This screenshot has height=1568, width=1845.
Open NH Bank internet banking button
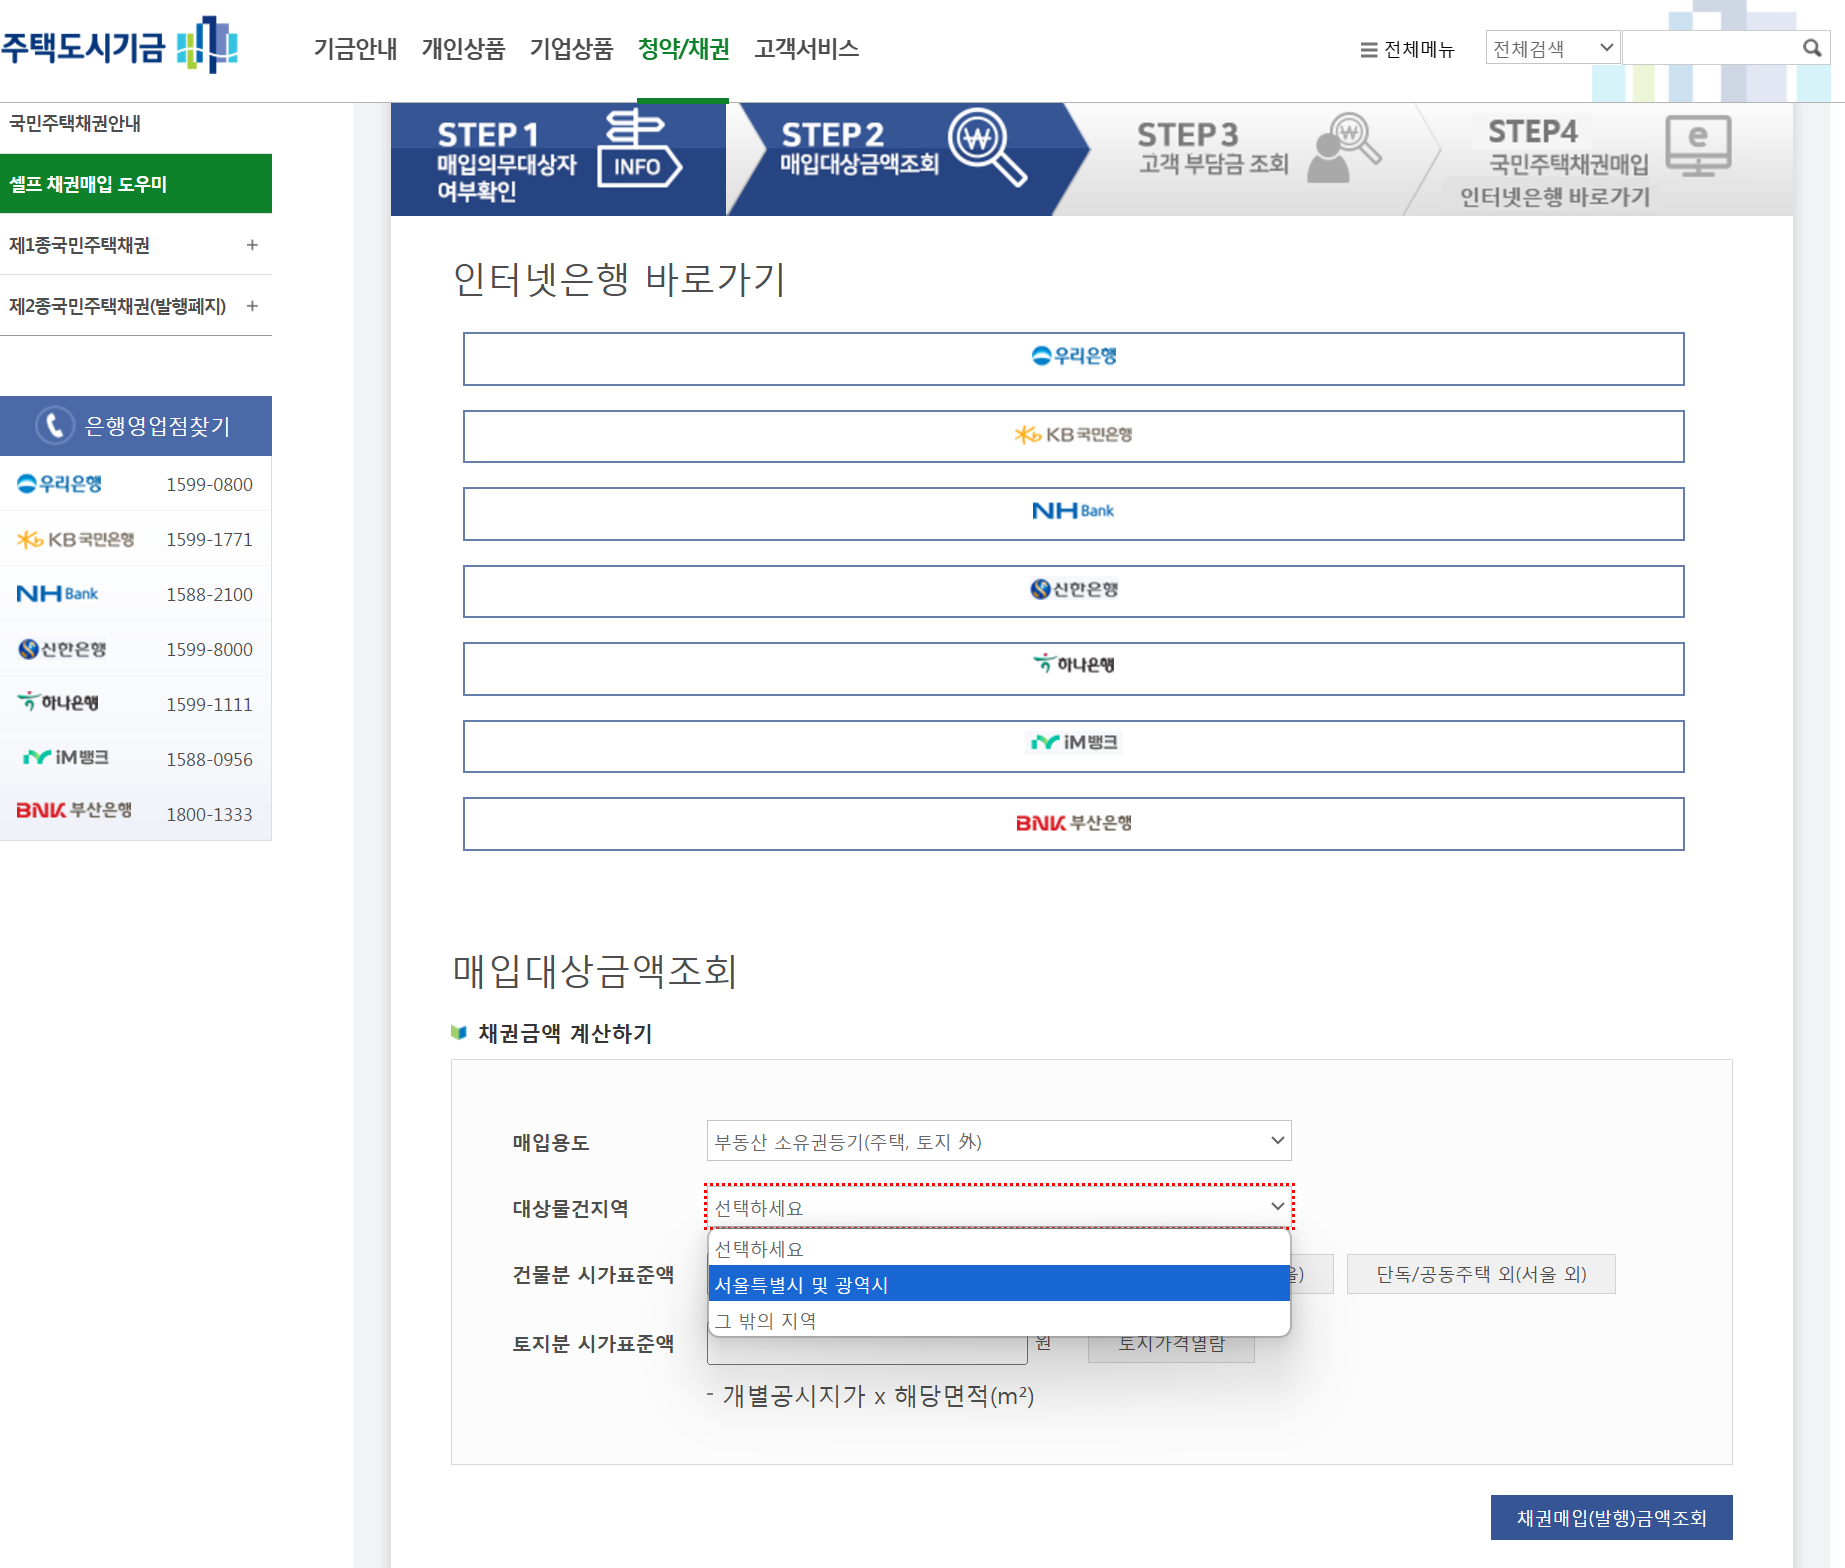coord(1073,514)
